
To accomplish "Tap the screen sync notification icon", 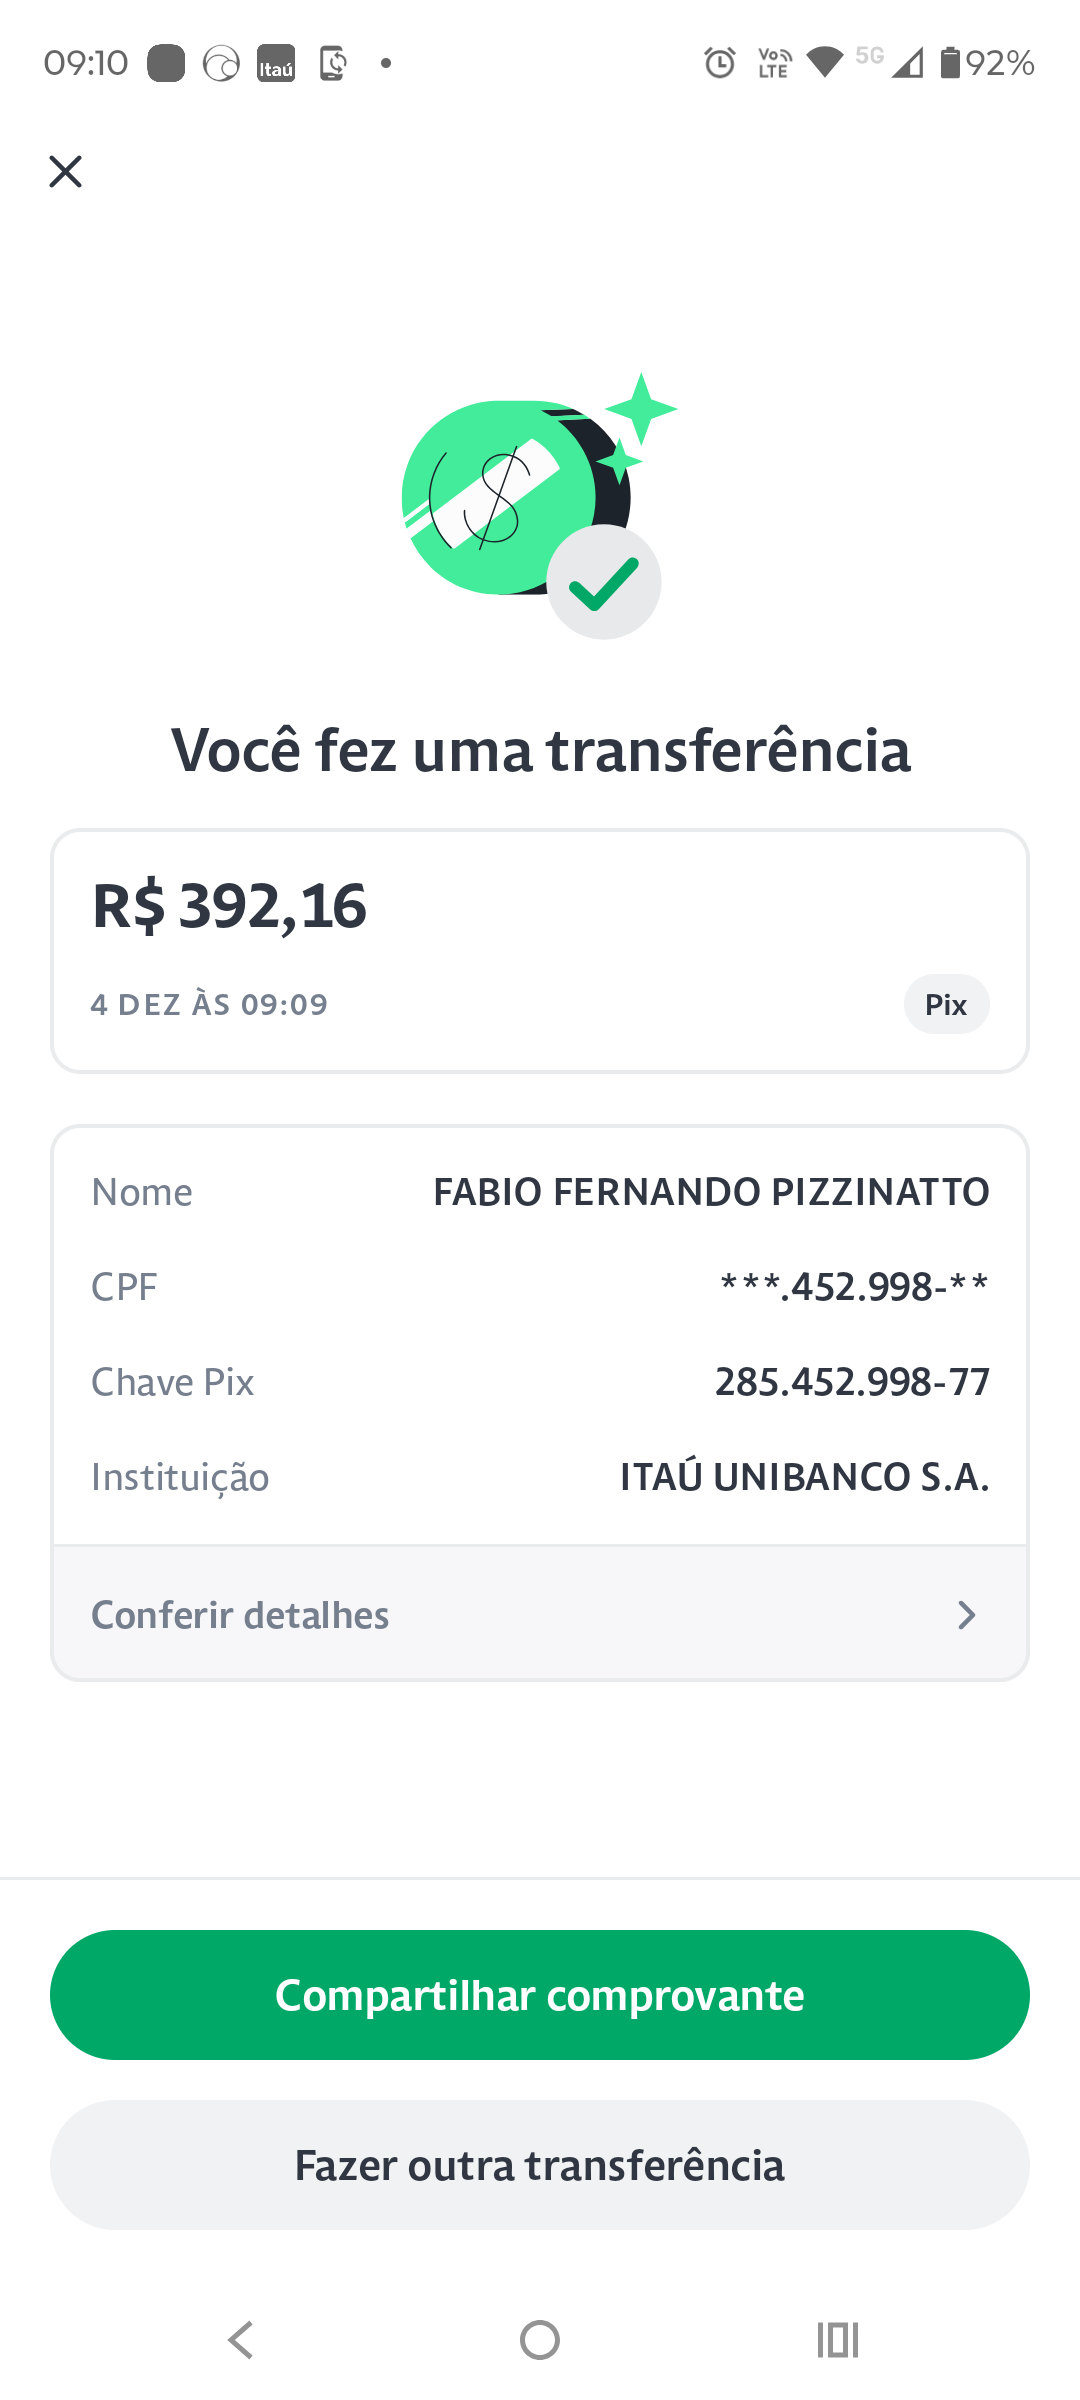I will (333, 64).
